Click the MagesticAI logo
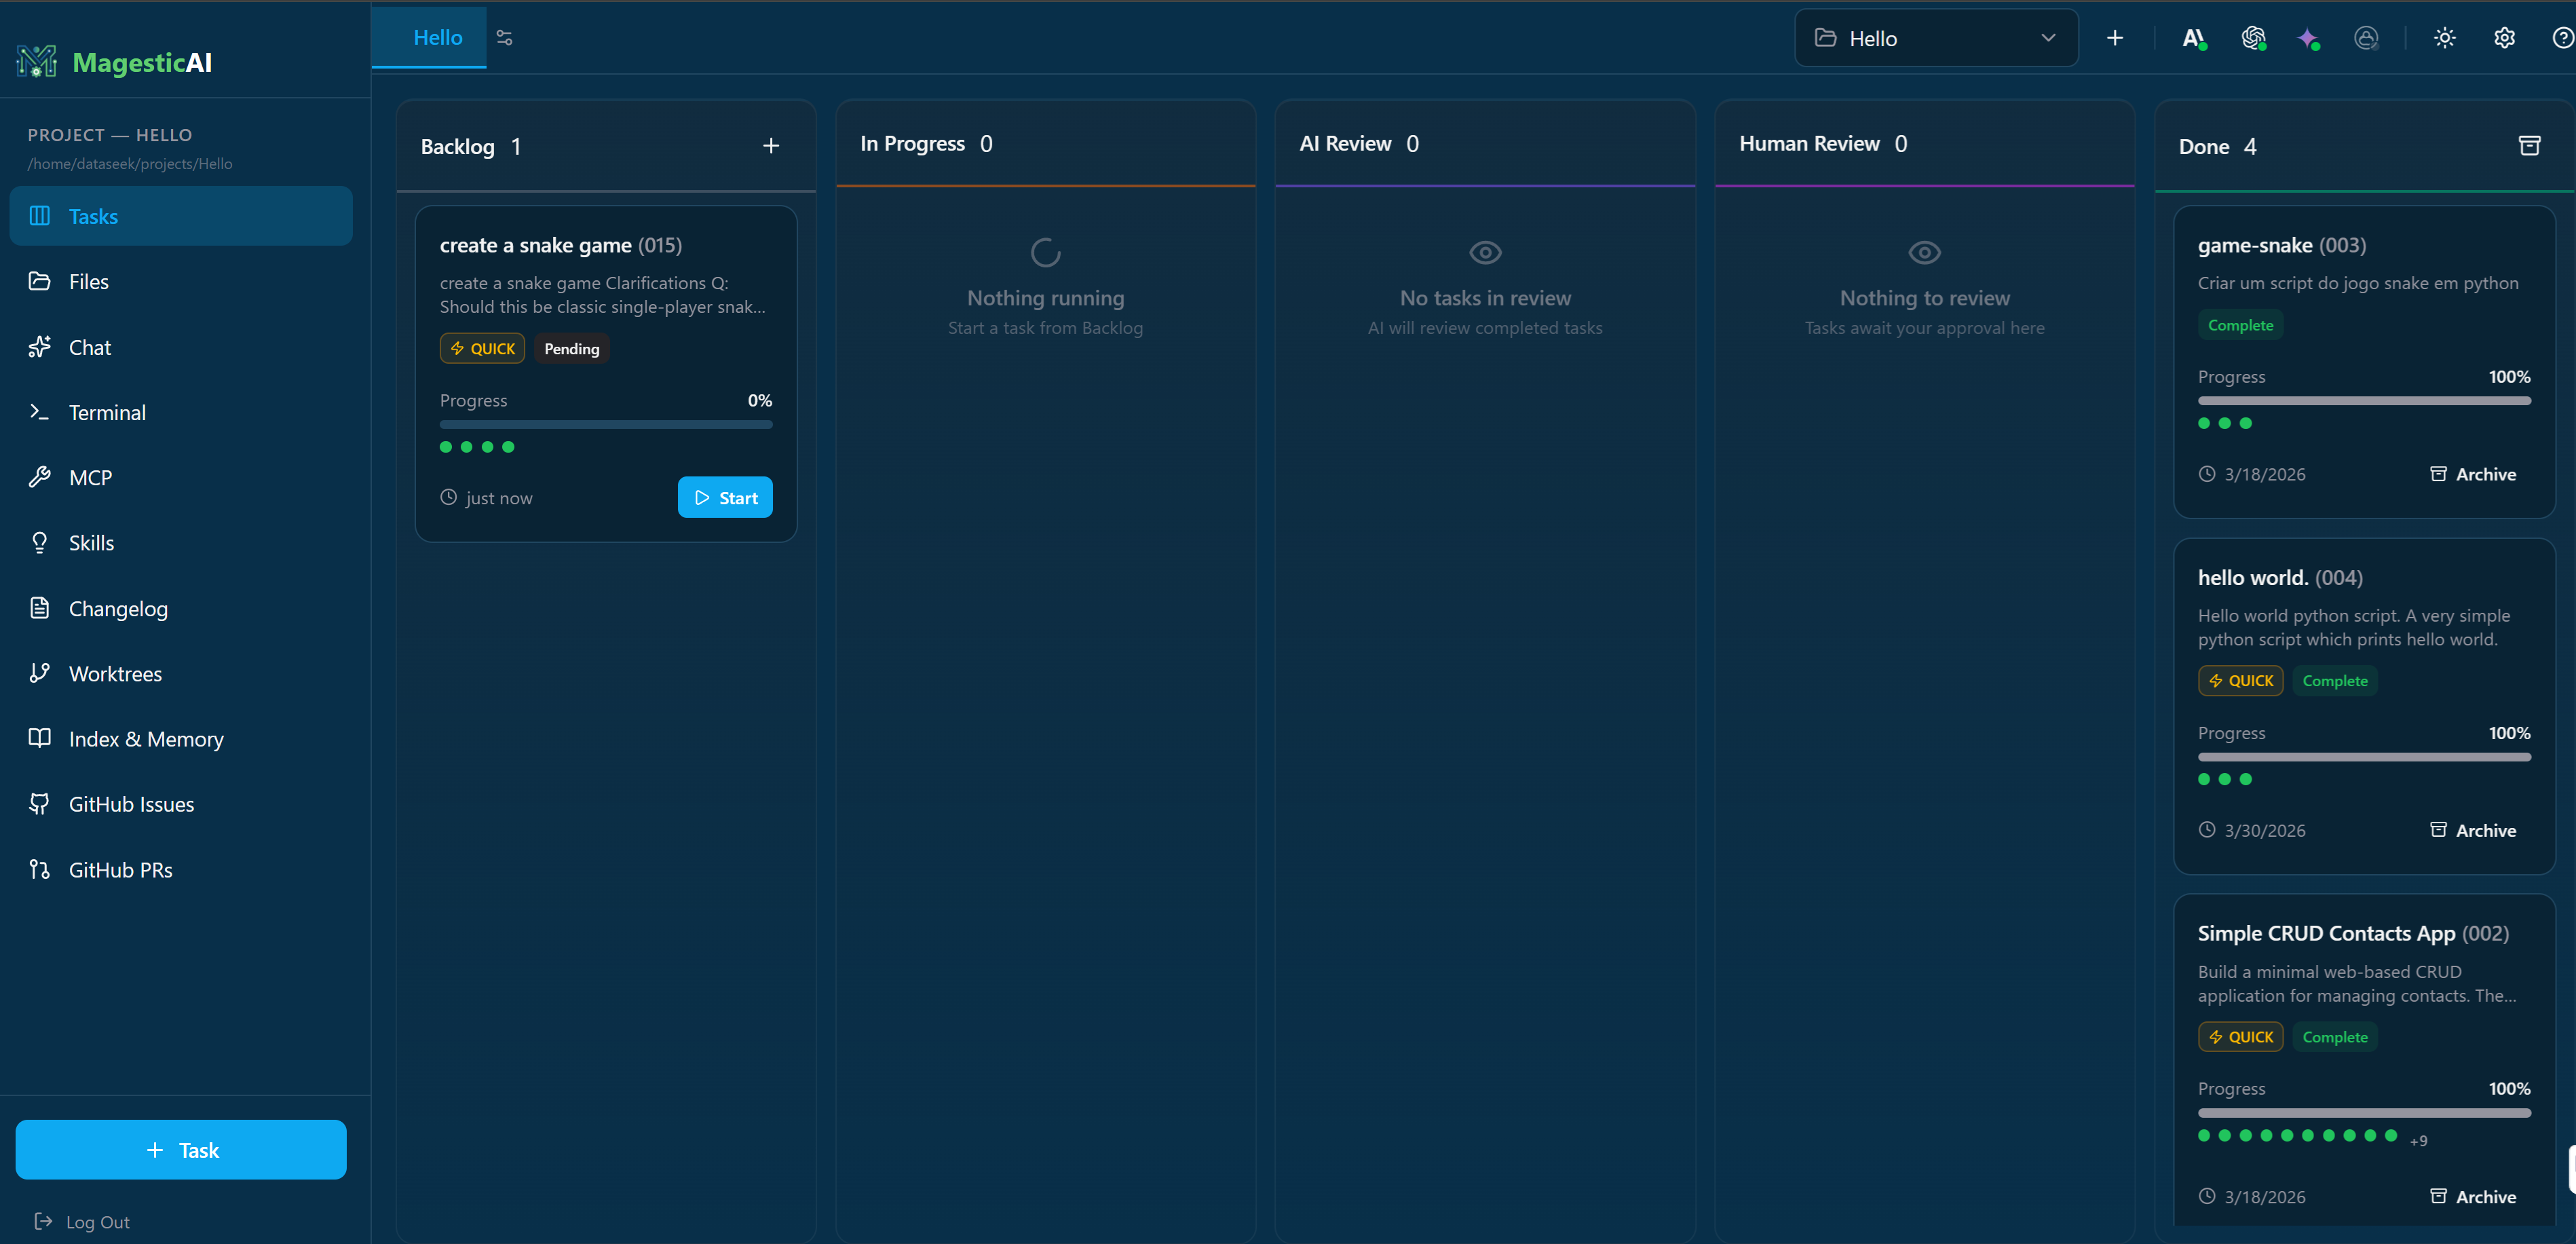 coord(114,62)
